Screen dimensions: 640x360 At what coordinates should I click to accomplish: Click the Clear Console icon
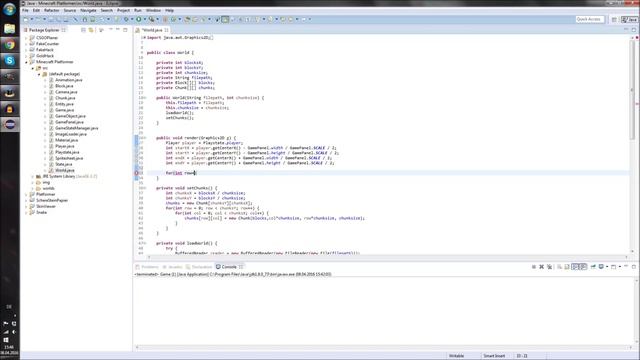coord(559,267)
